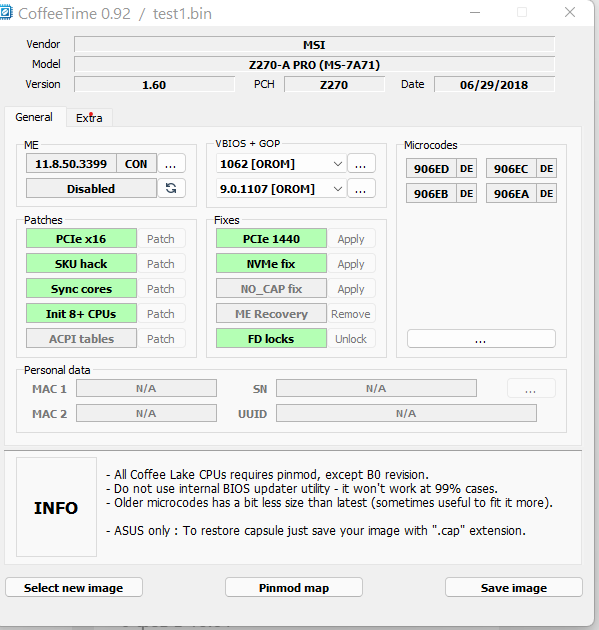Image resolution: width=599 pixels, height=630 pixels.
Task: Toggle the ACPI tables indicator
Action: (81, 339)
